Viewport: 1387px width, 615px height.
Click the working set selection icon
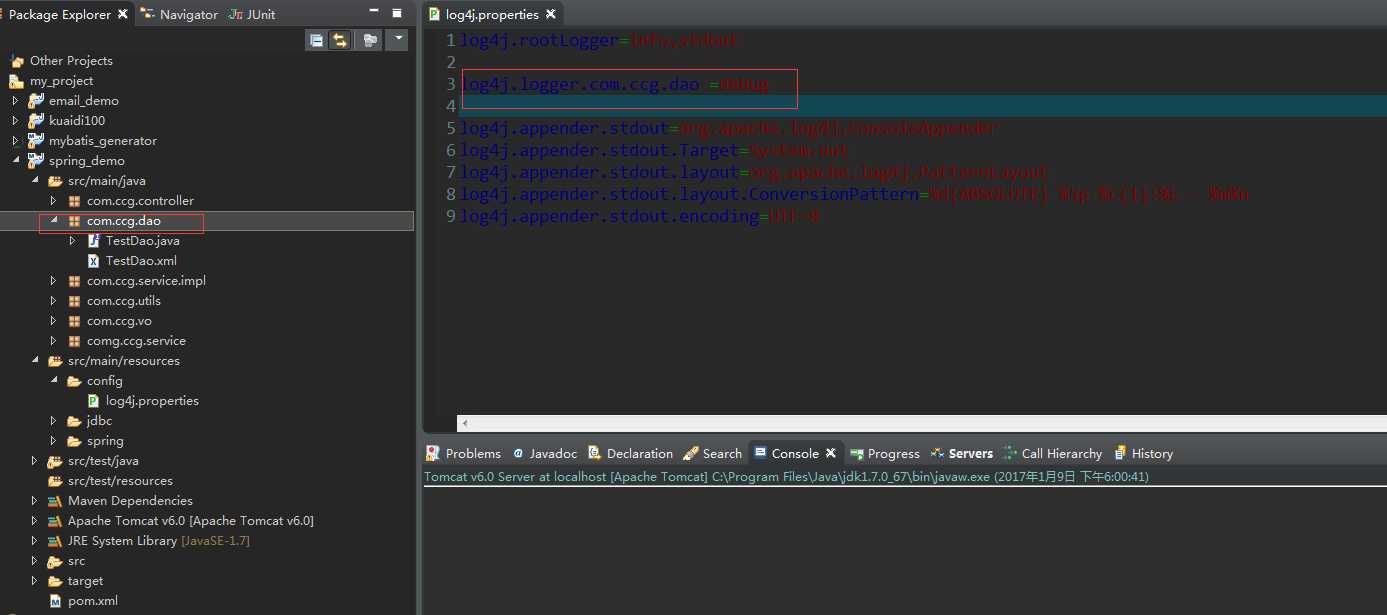point(371,40)
